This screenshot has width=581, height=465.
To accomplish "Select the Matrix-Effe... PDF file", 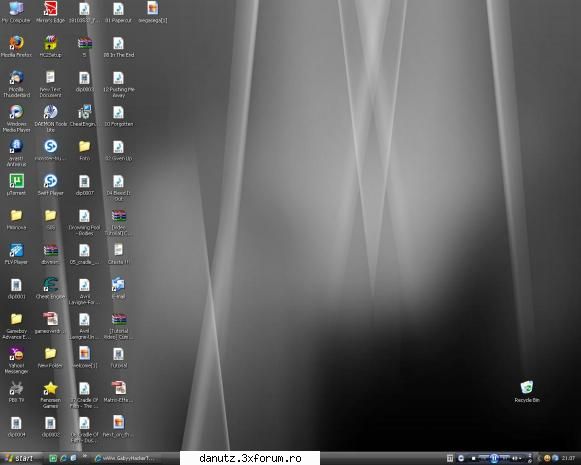I will (x=118, y=391).
